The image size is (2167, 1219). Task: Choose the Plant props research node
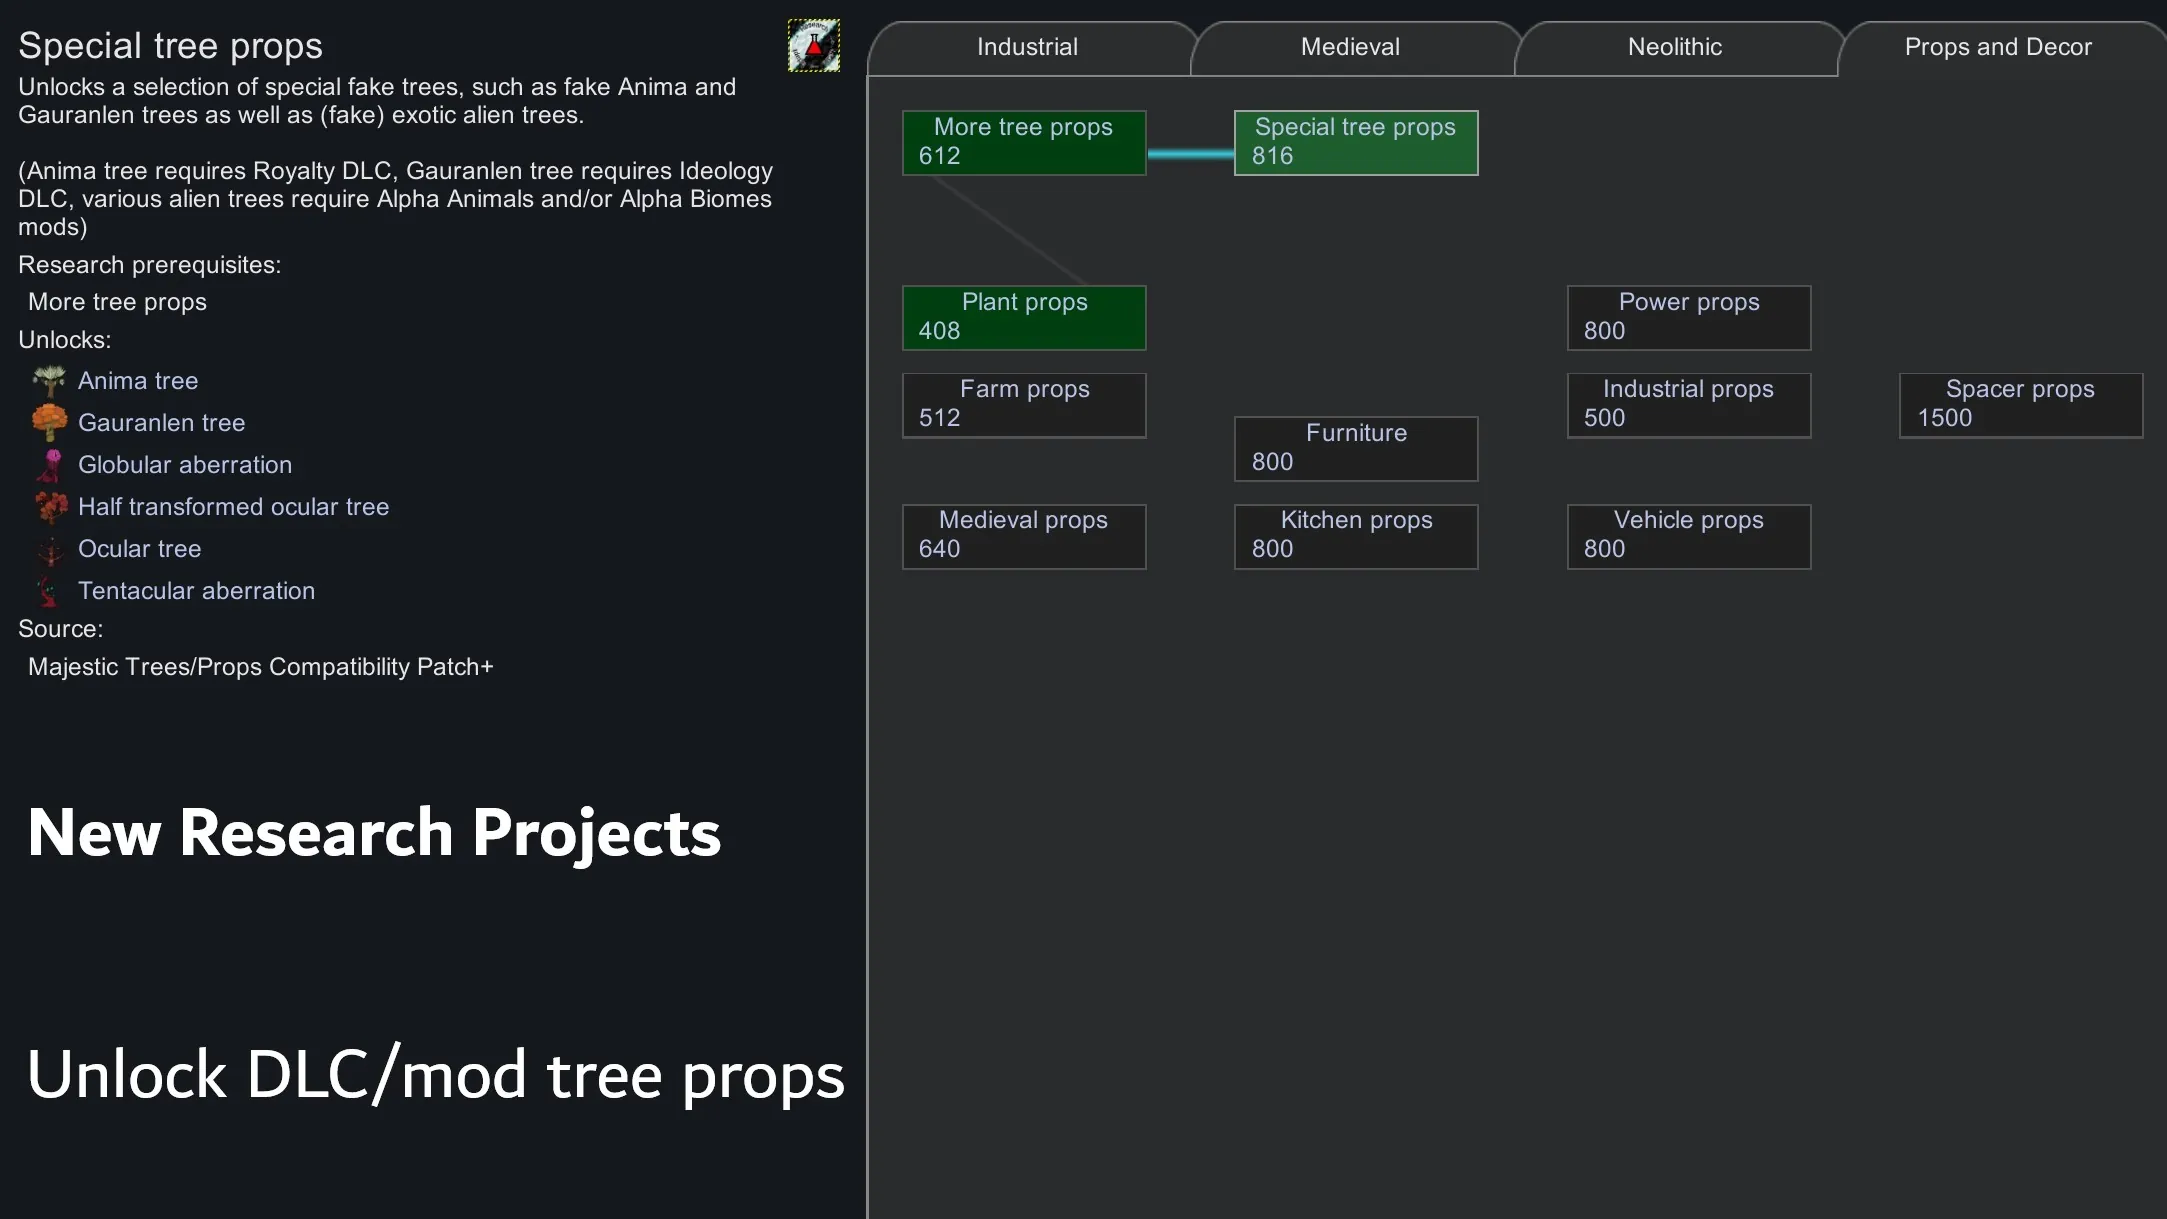[1023, 317]
